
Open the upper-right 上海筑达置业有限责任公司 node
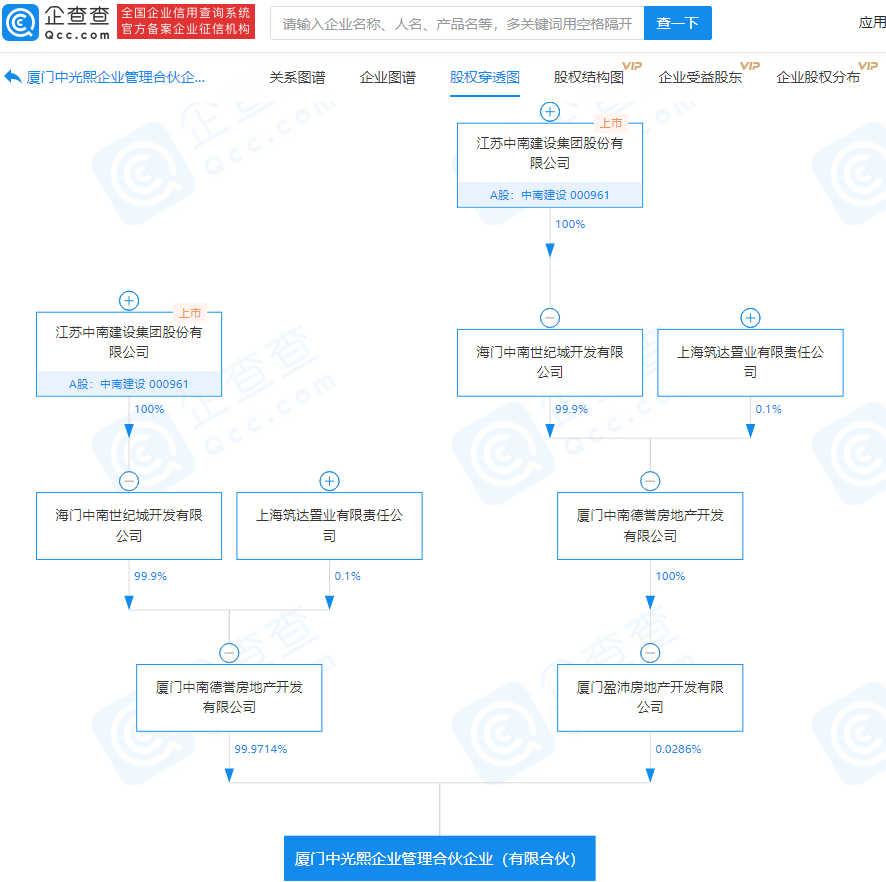pyautogui.click(x=750, y=363)
